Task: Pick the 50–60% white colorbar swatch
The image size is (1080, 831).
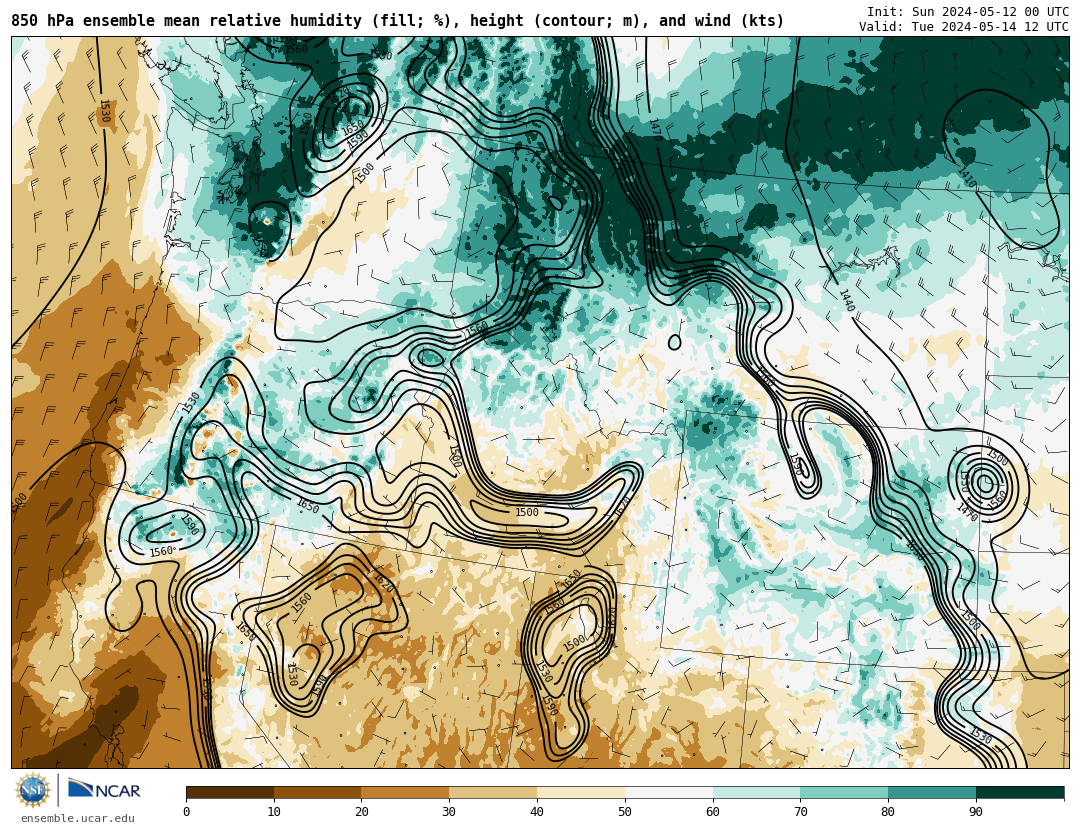Action: (669, 792)
